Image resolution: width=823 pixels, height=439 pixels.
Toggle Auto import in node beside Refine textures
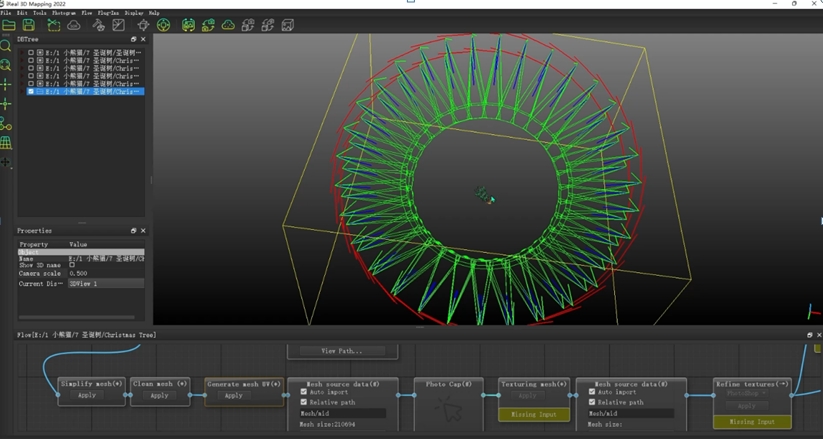(592, 392)
